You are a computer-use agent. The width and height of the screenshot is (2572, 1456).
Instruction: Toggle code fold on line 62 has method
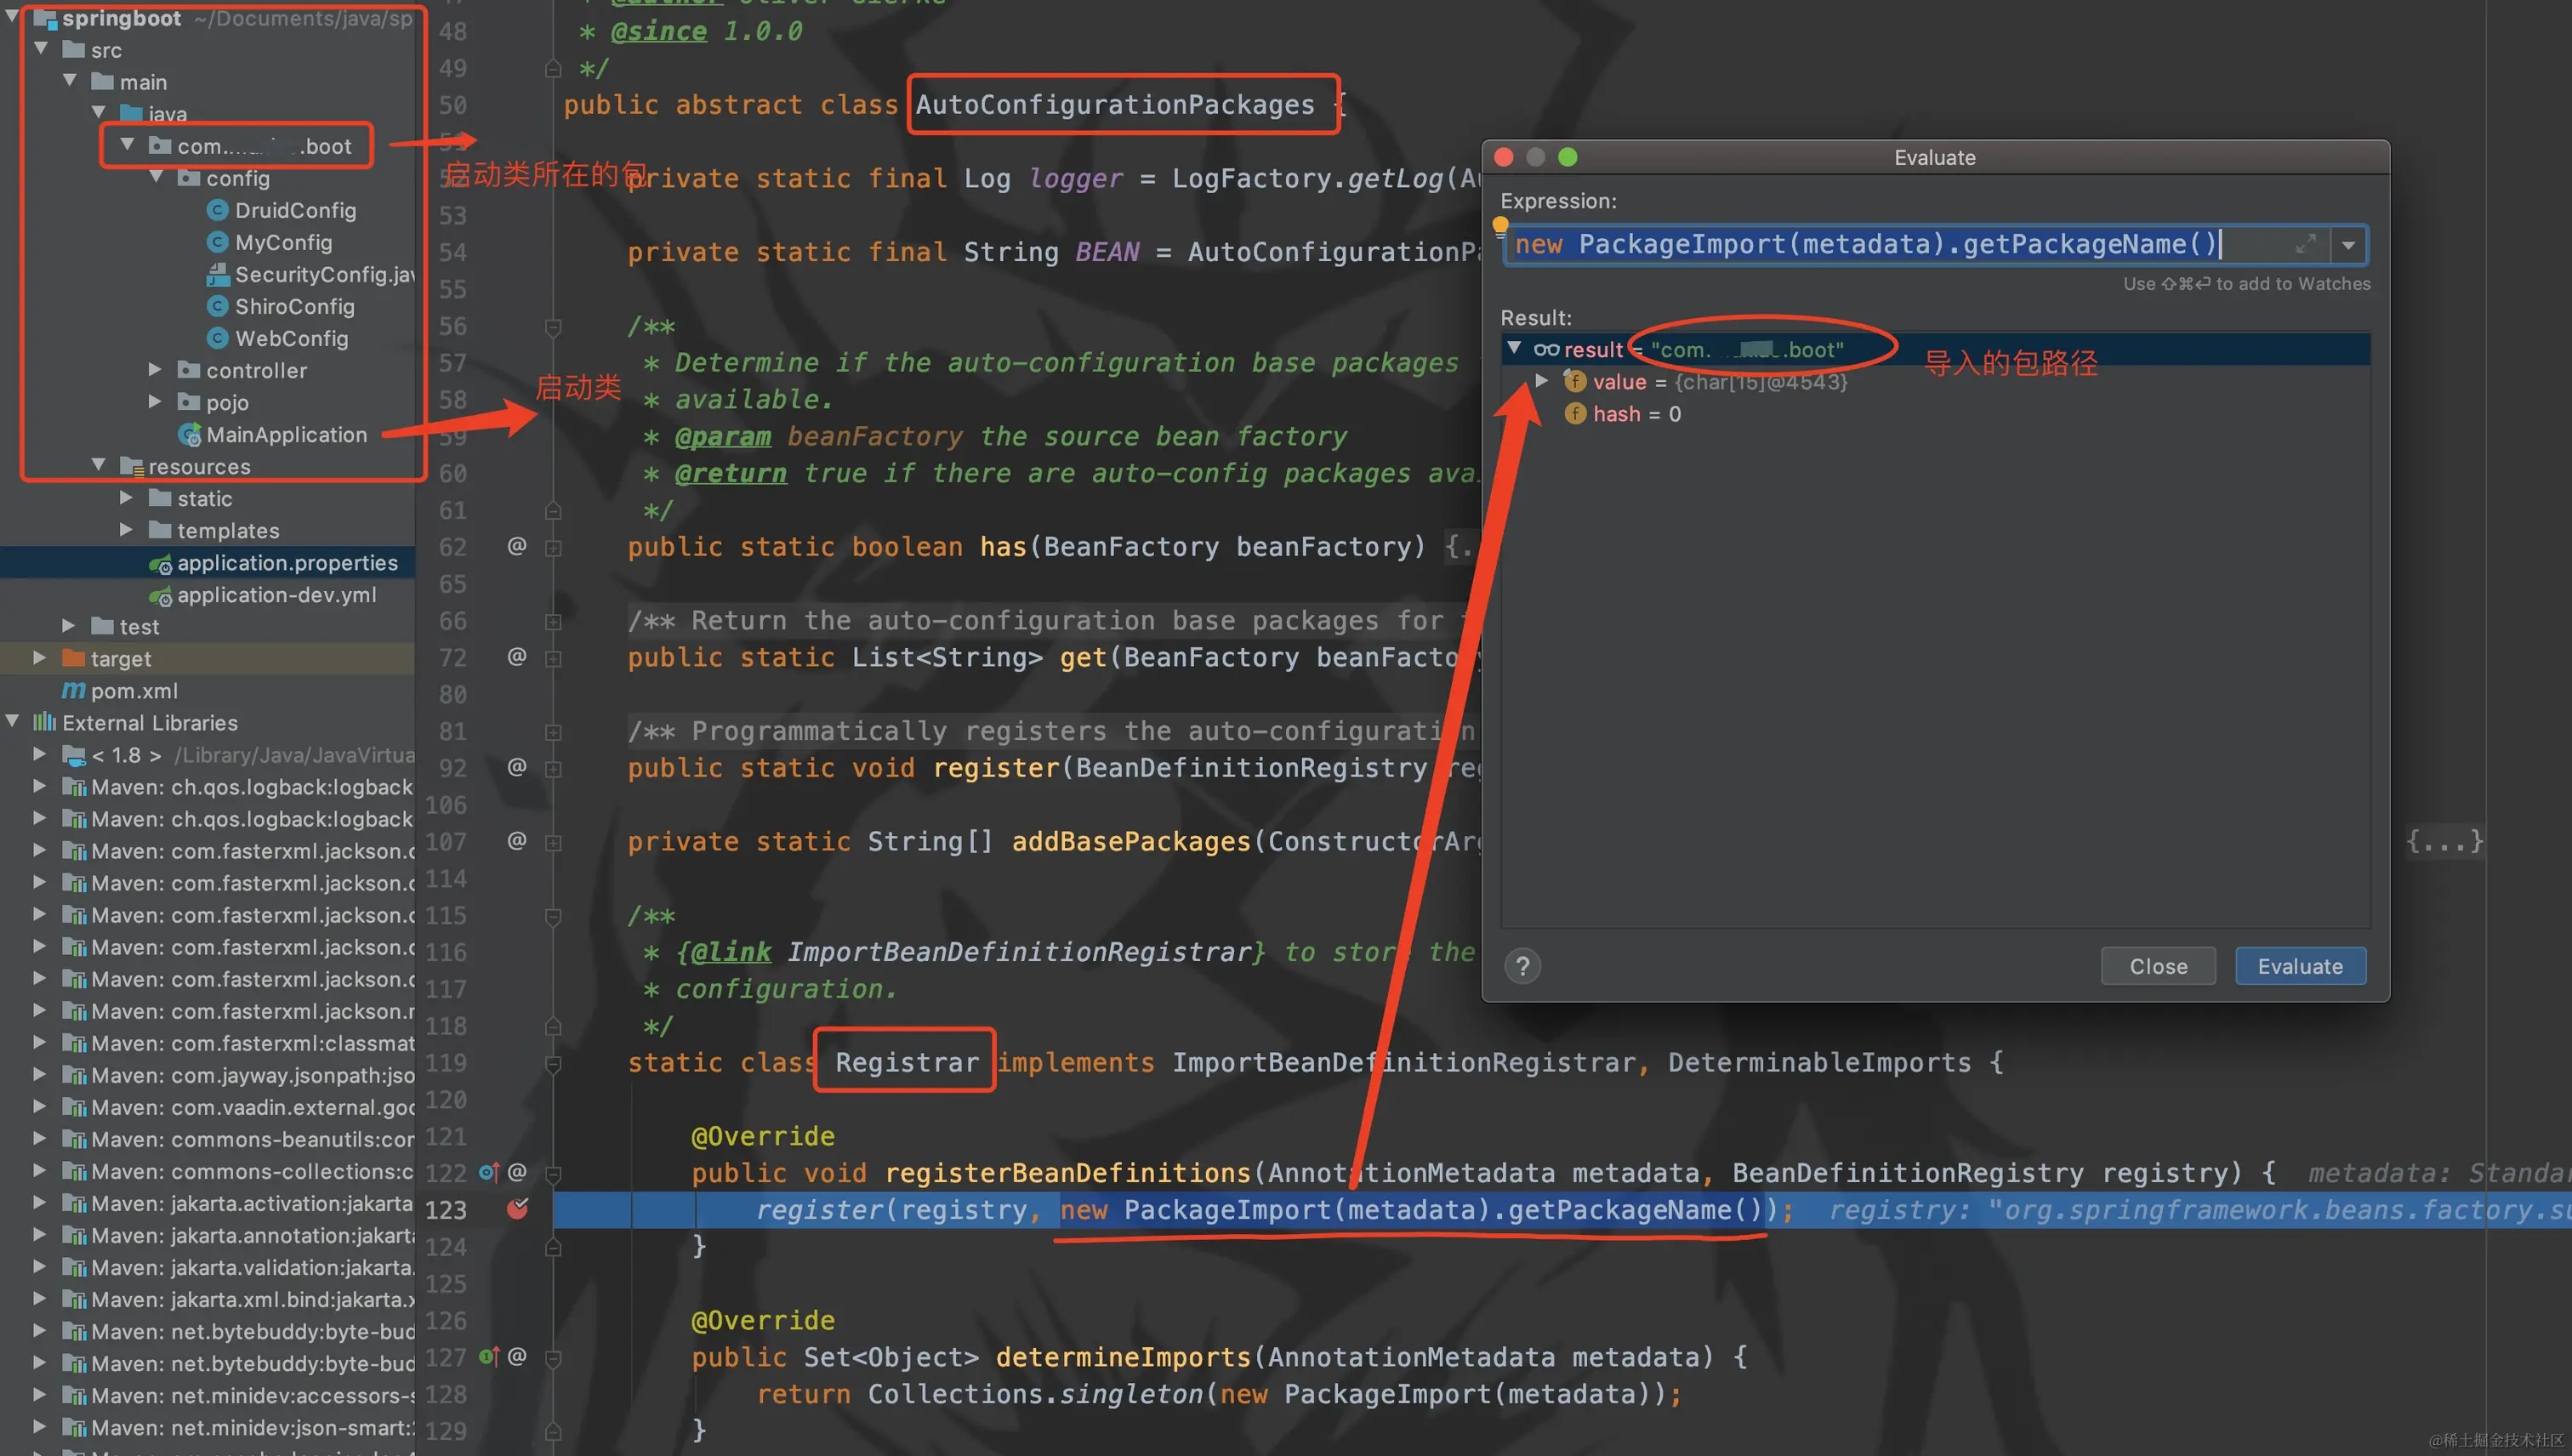pos(553,548)
